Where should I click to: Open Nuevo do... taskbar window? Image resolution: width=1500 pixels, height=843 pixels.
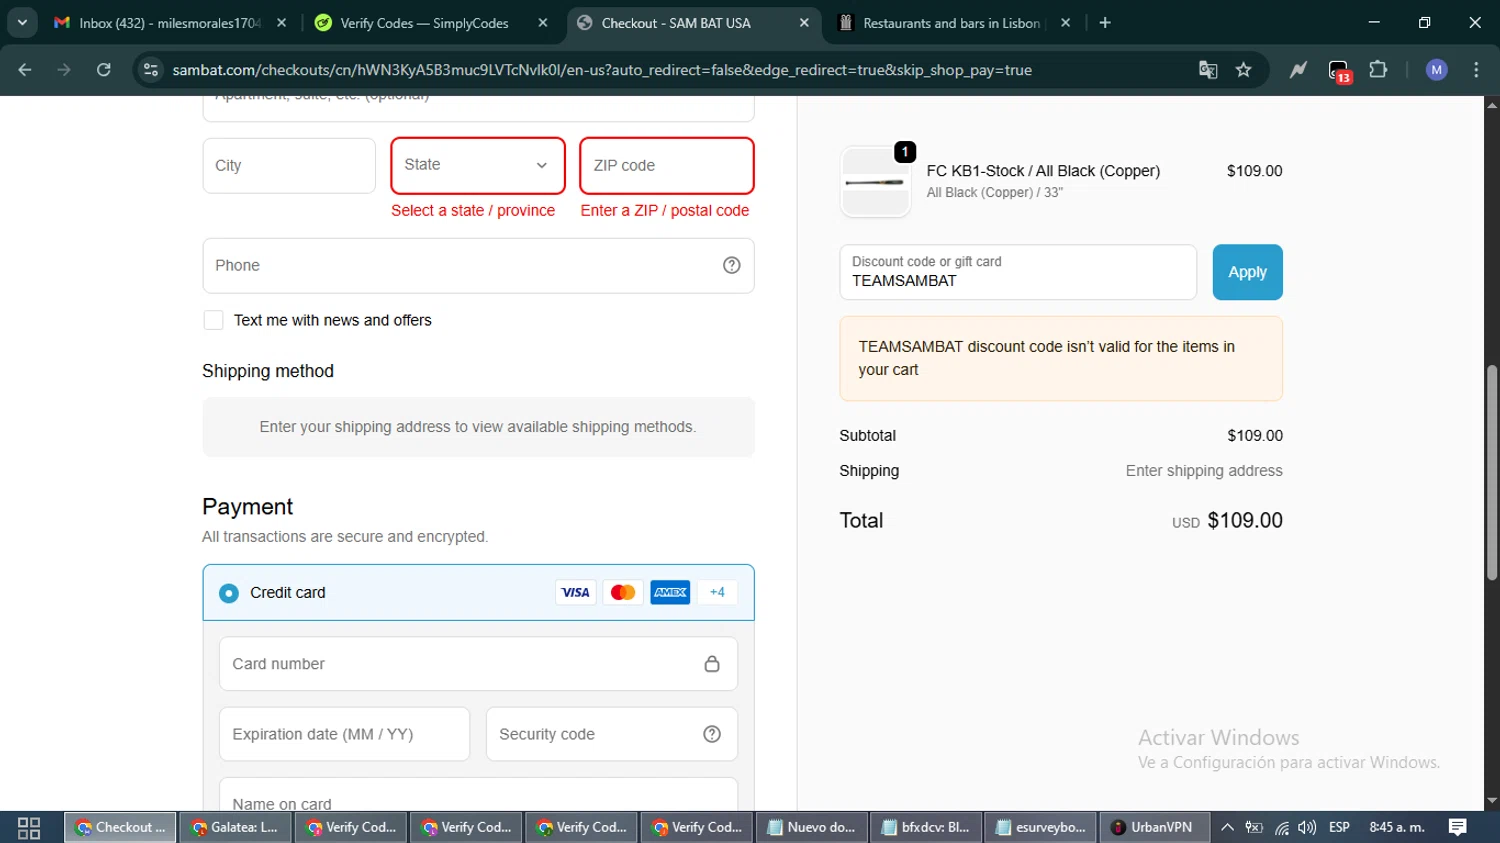point(812,827)
